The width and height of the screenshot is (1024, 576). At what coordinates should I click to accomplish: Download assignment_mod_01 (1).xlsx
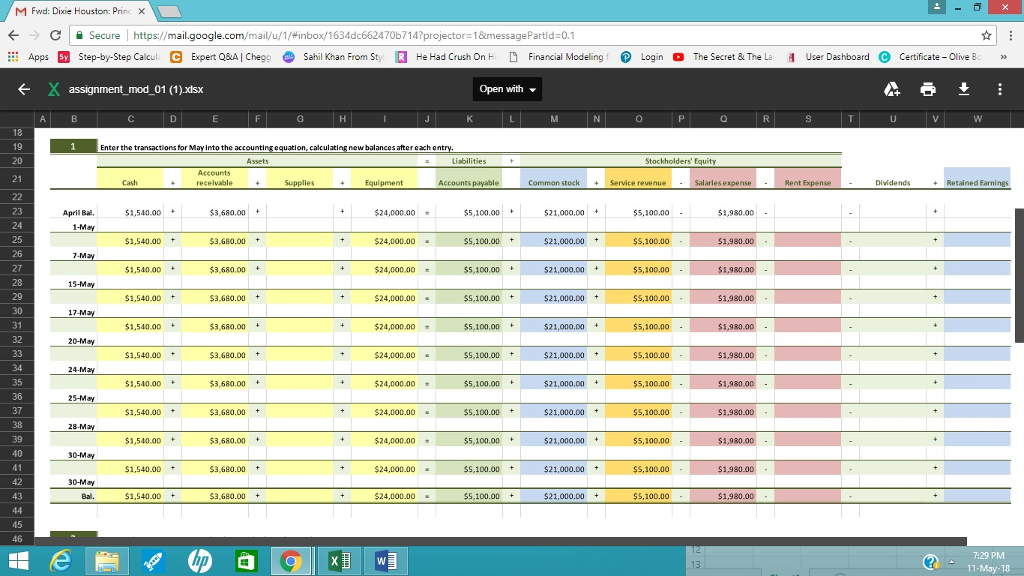963,89
